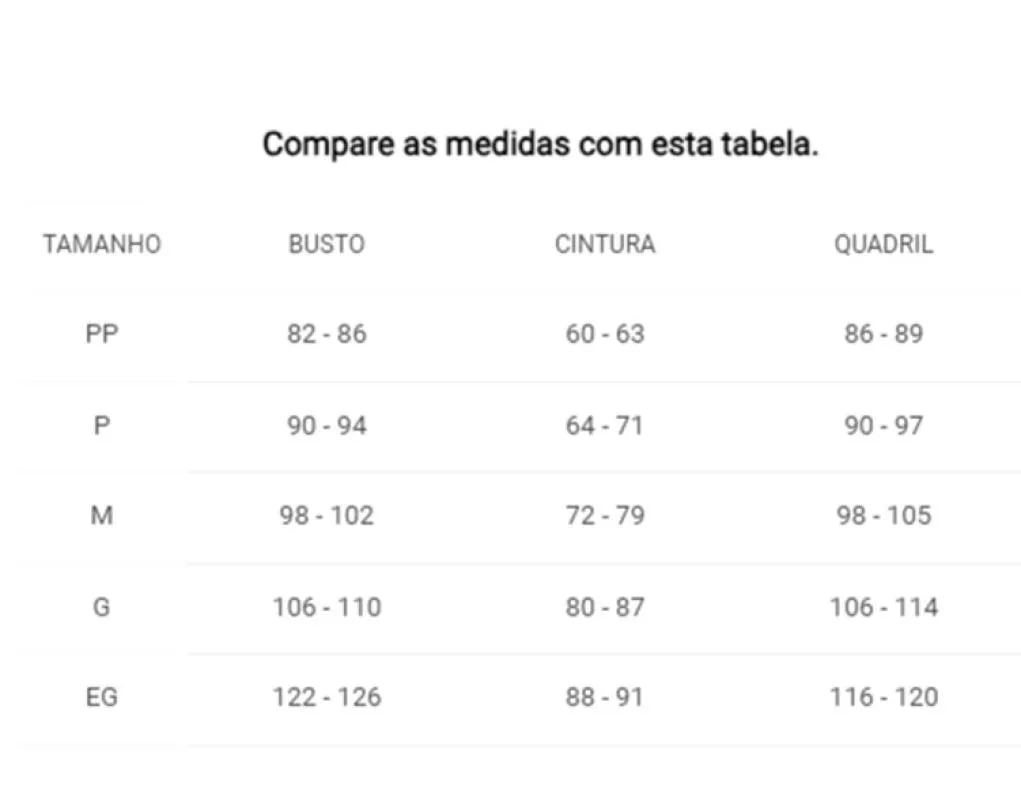Click the TAMANHO column header
The width and height of the screenshot is (1021, 800).
102,244
